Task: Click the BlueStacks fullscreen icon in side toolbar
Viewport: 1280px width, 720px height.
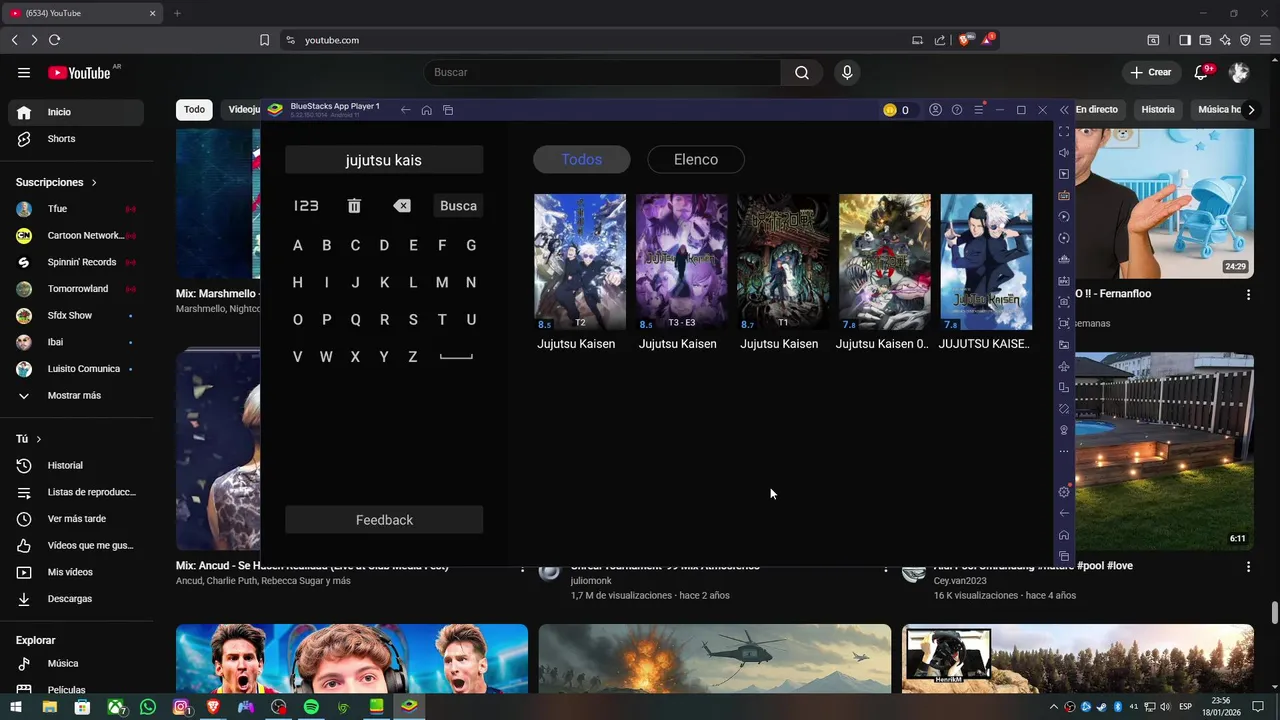Action: [x=1064, y=131]
